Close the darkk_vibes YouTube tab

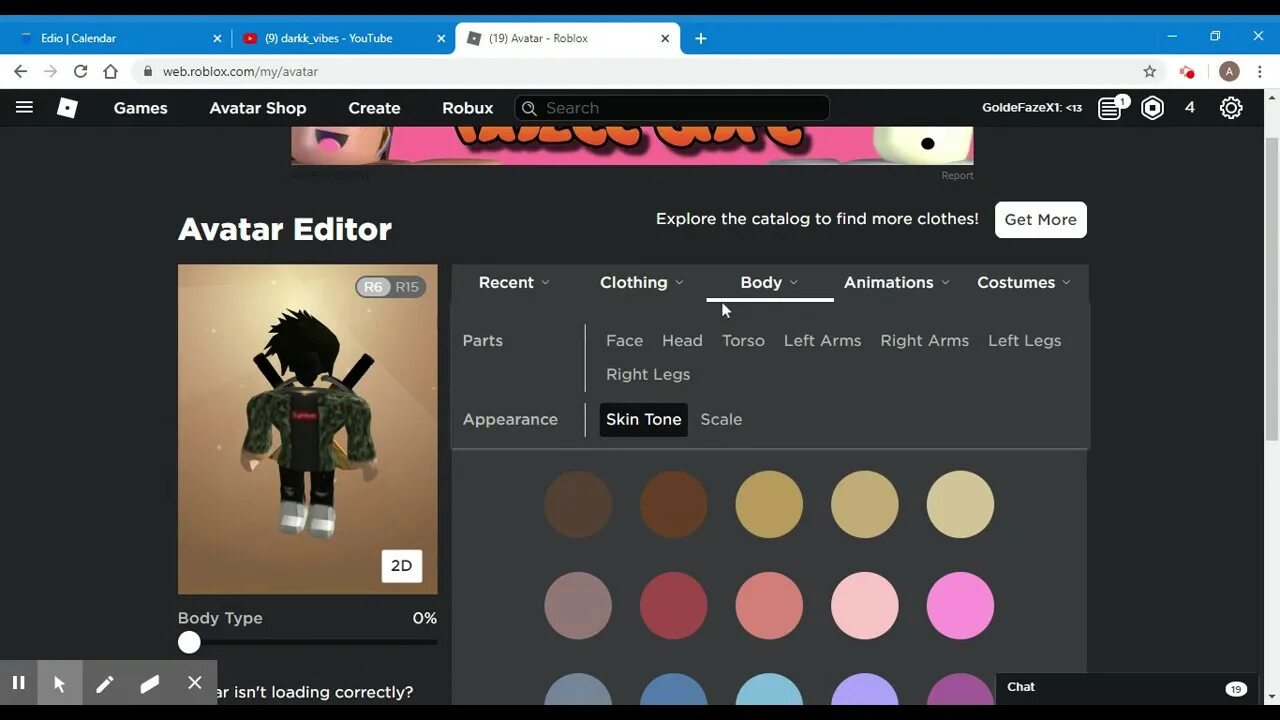441,38
